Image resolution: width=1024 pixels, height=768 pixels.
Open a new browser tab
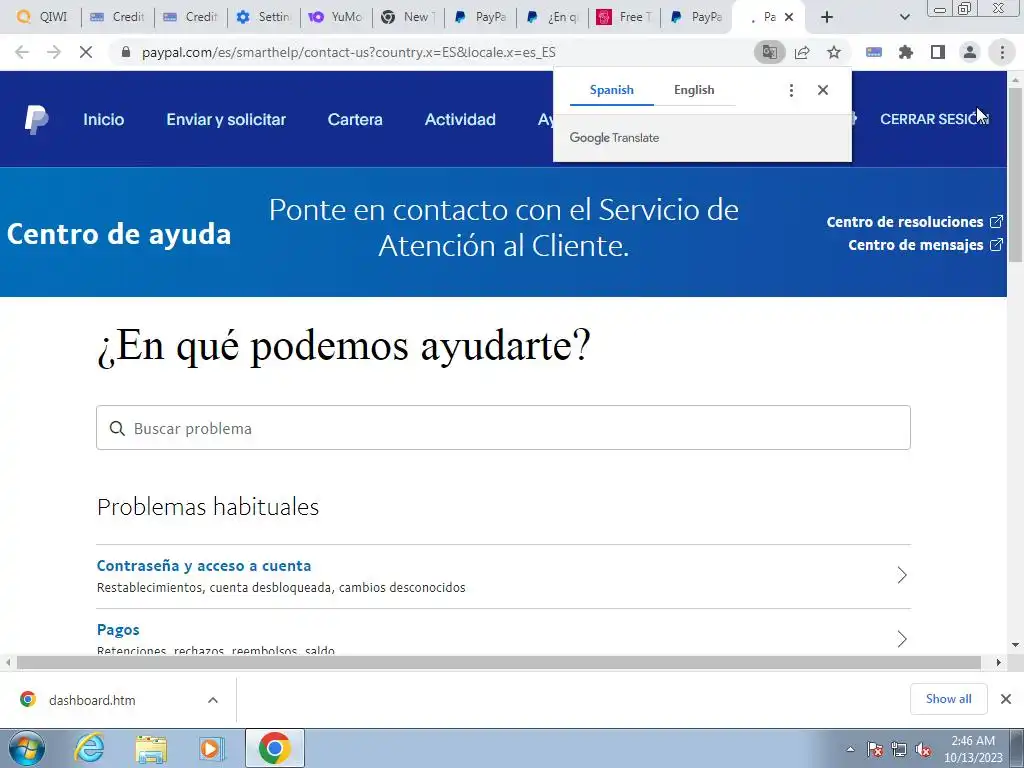(x=827, y=17)
